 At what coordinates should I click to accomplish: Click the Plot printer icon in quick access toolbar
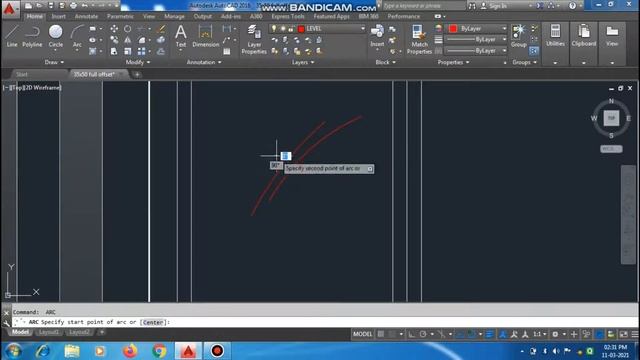[73, 6]
